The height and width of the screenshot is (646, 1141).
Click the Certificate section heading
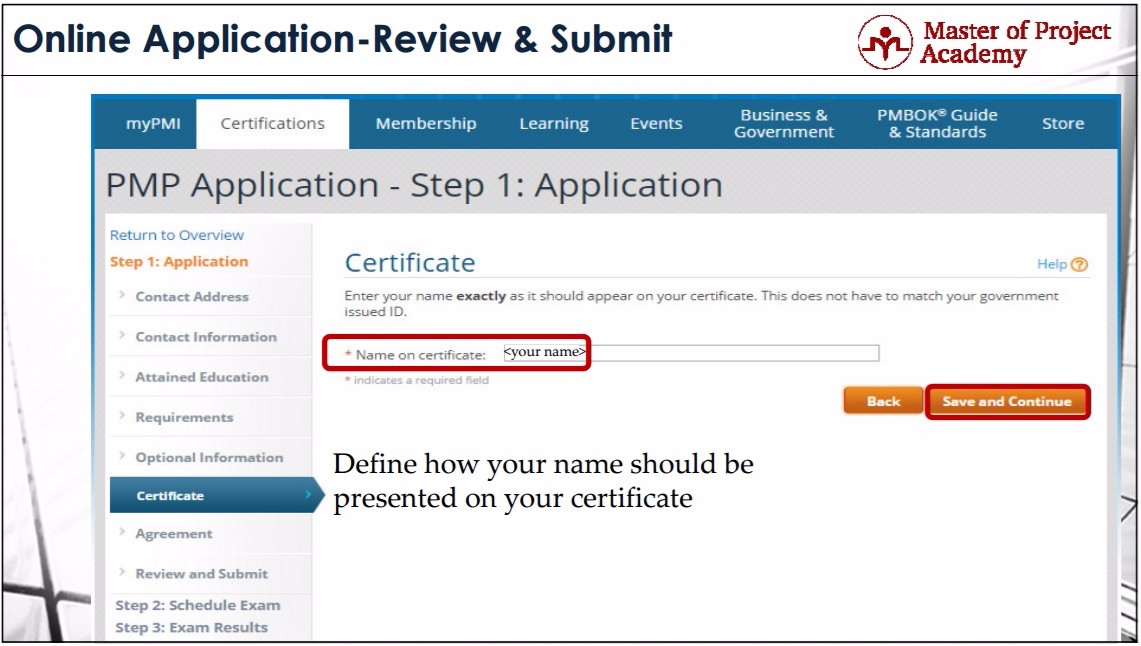pos(410,263)
